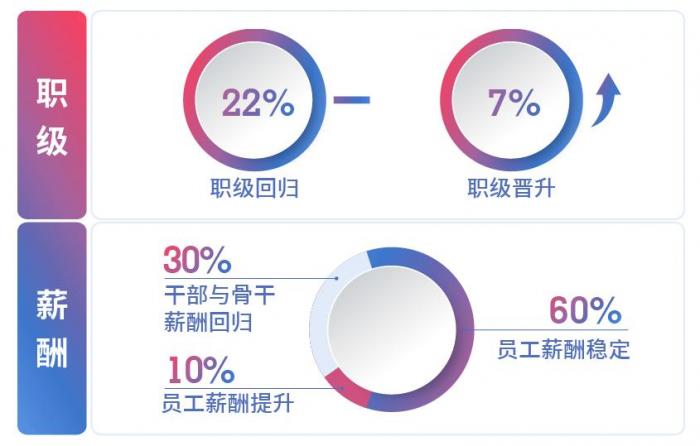Click the 60% figure
This screenshot has width=700, height=446.
click(585, 311)
